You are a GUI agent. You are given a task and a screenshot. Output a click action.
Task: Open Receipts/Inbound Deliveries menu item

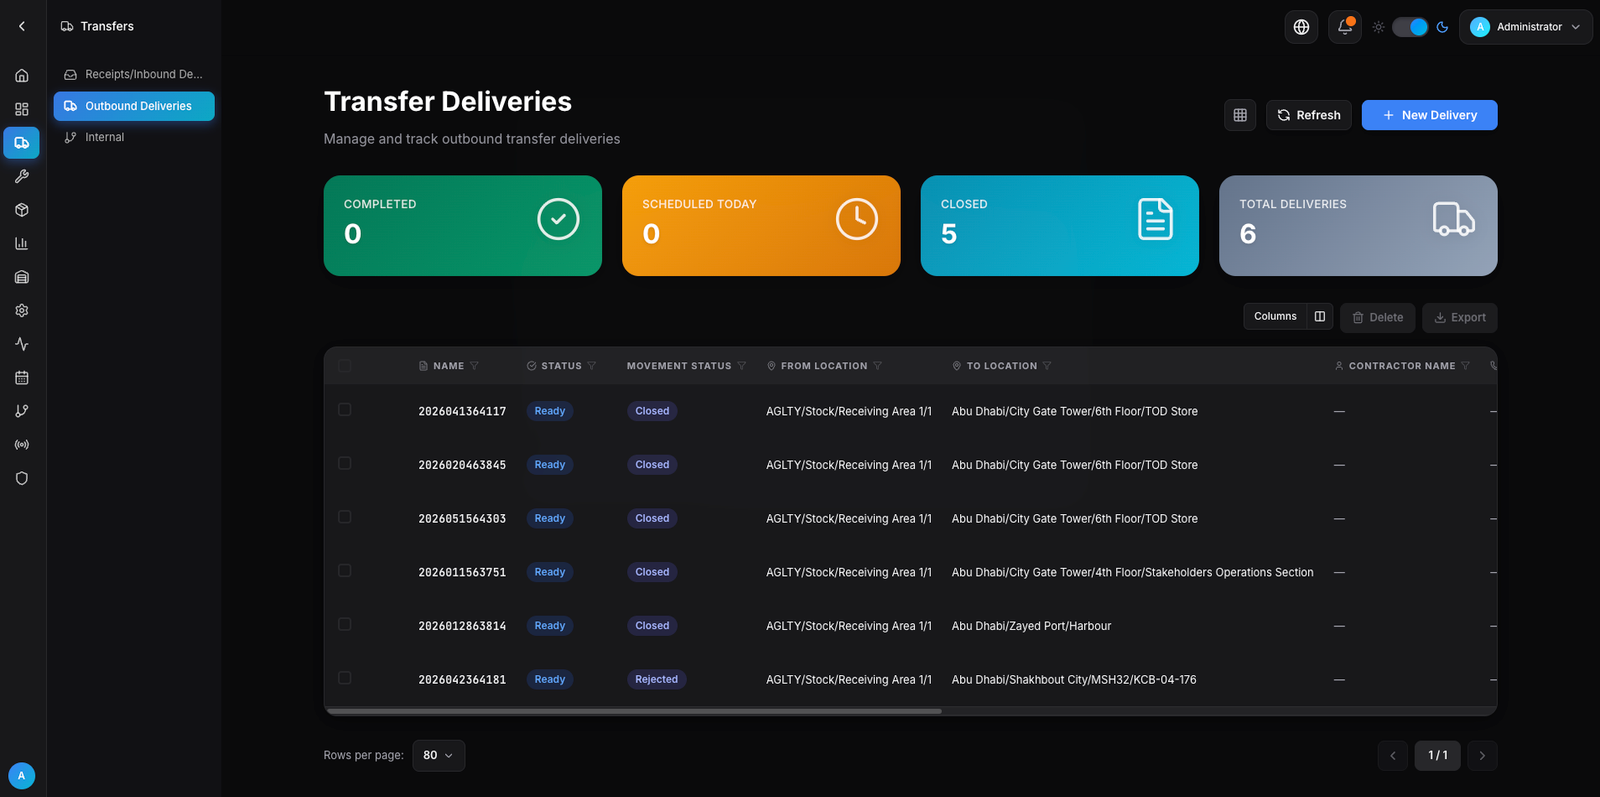[x=134, y=74]
